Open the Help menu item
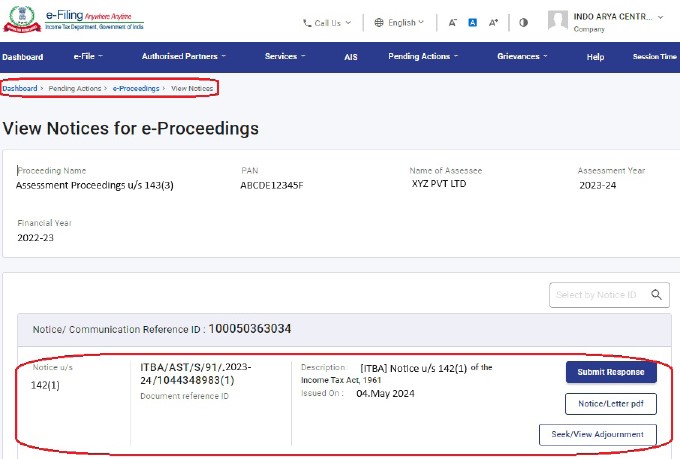 point(595,57)
